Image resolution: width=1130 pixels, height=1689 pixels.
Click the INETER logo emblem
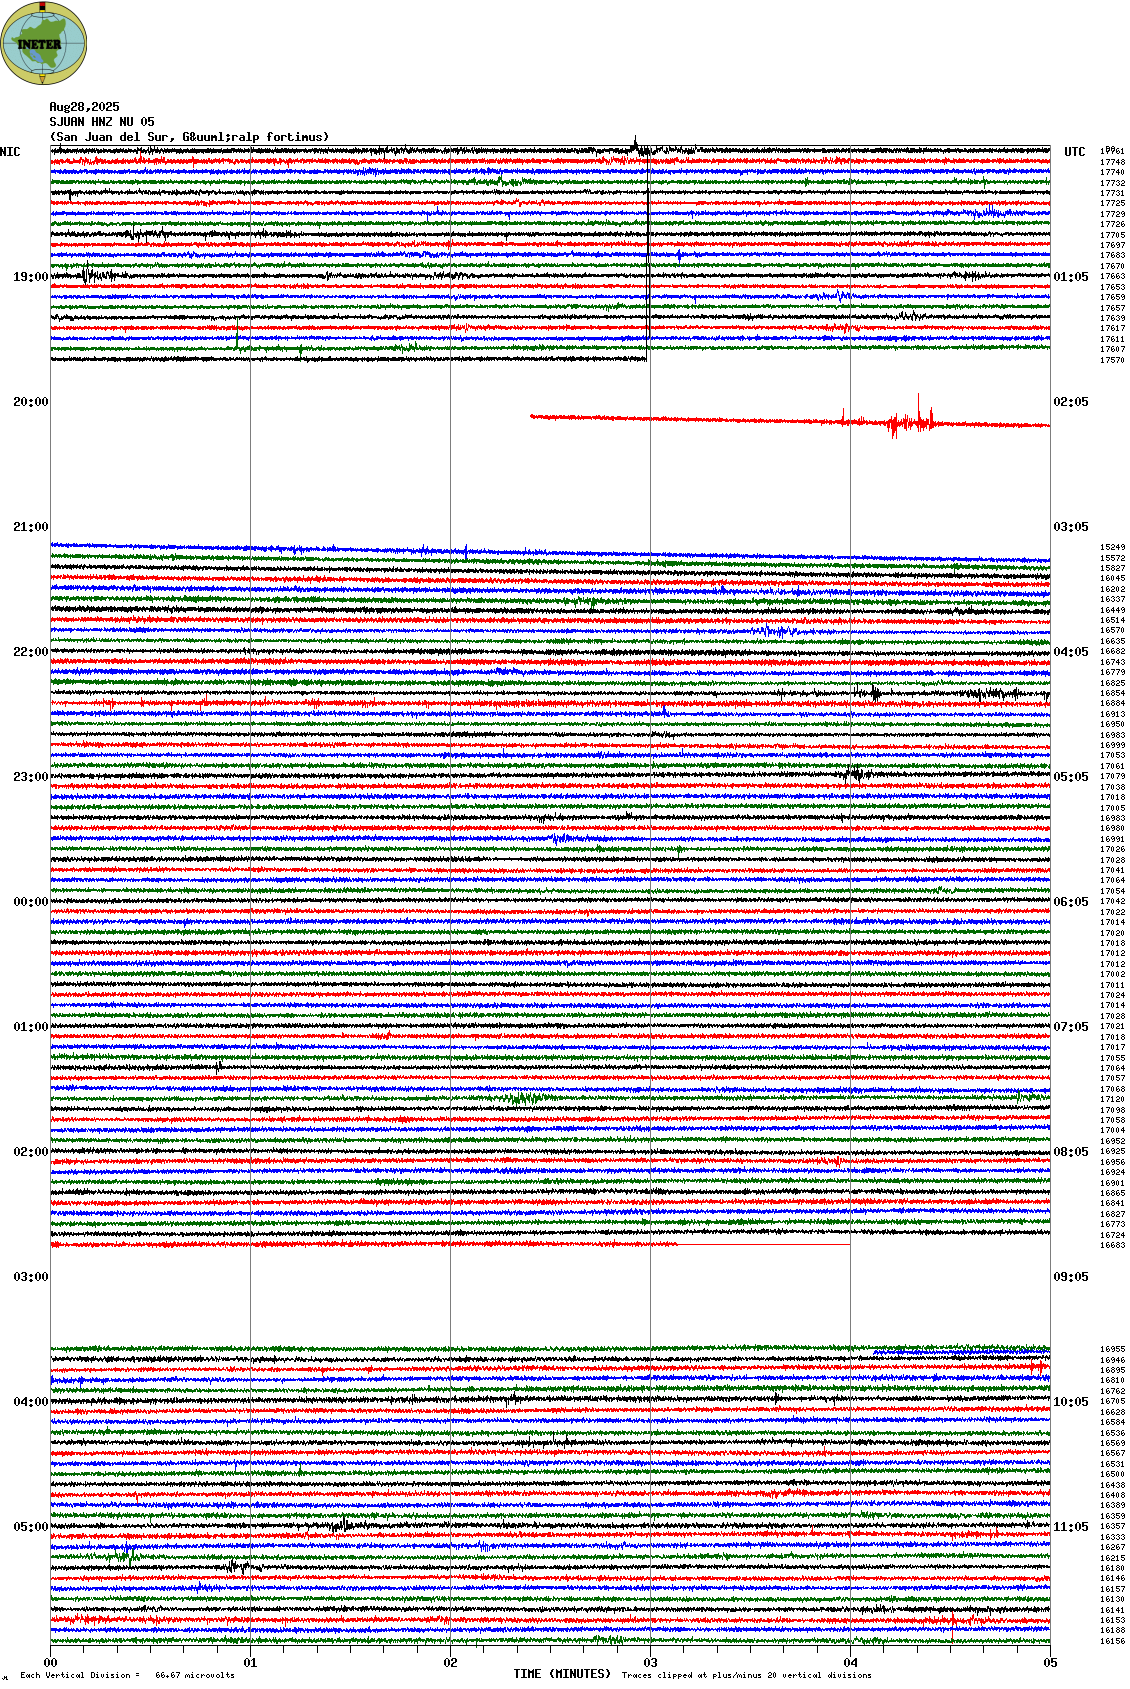coord(43,43)
